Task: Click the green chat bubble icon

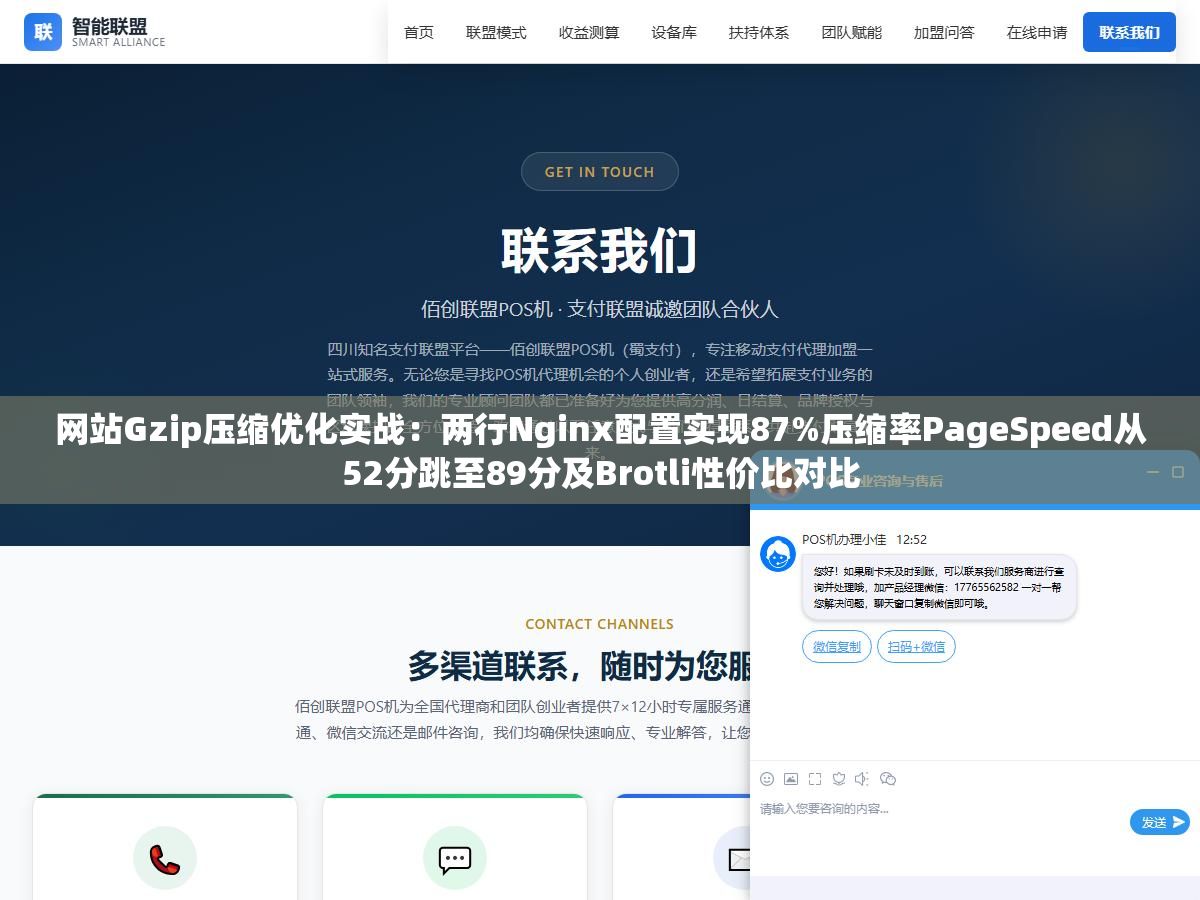Action: coord(455,858)
